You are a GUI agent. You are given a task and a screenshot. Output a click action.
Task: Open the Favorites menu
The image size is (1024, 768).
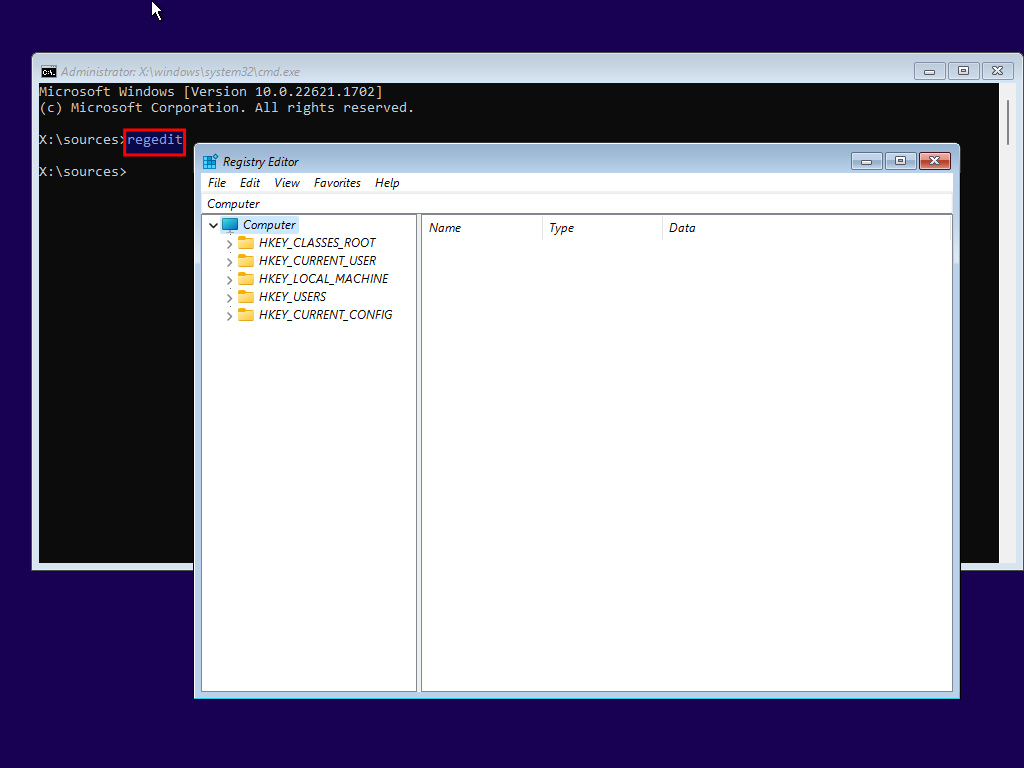tap(337, 183)
